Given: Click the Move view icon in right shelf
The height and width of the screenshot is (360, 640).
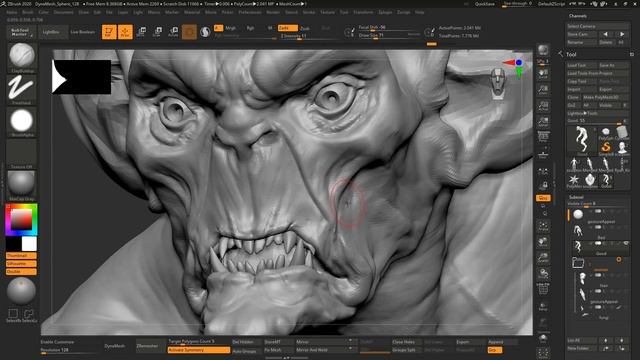Looking at the screenshot, I should [543, 242].
